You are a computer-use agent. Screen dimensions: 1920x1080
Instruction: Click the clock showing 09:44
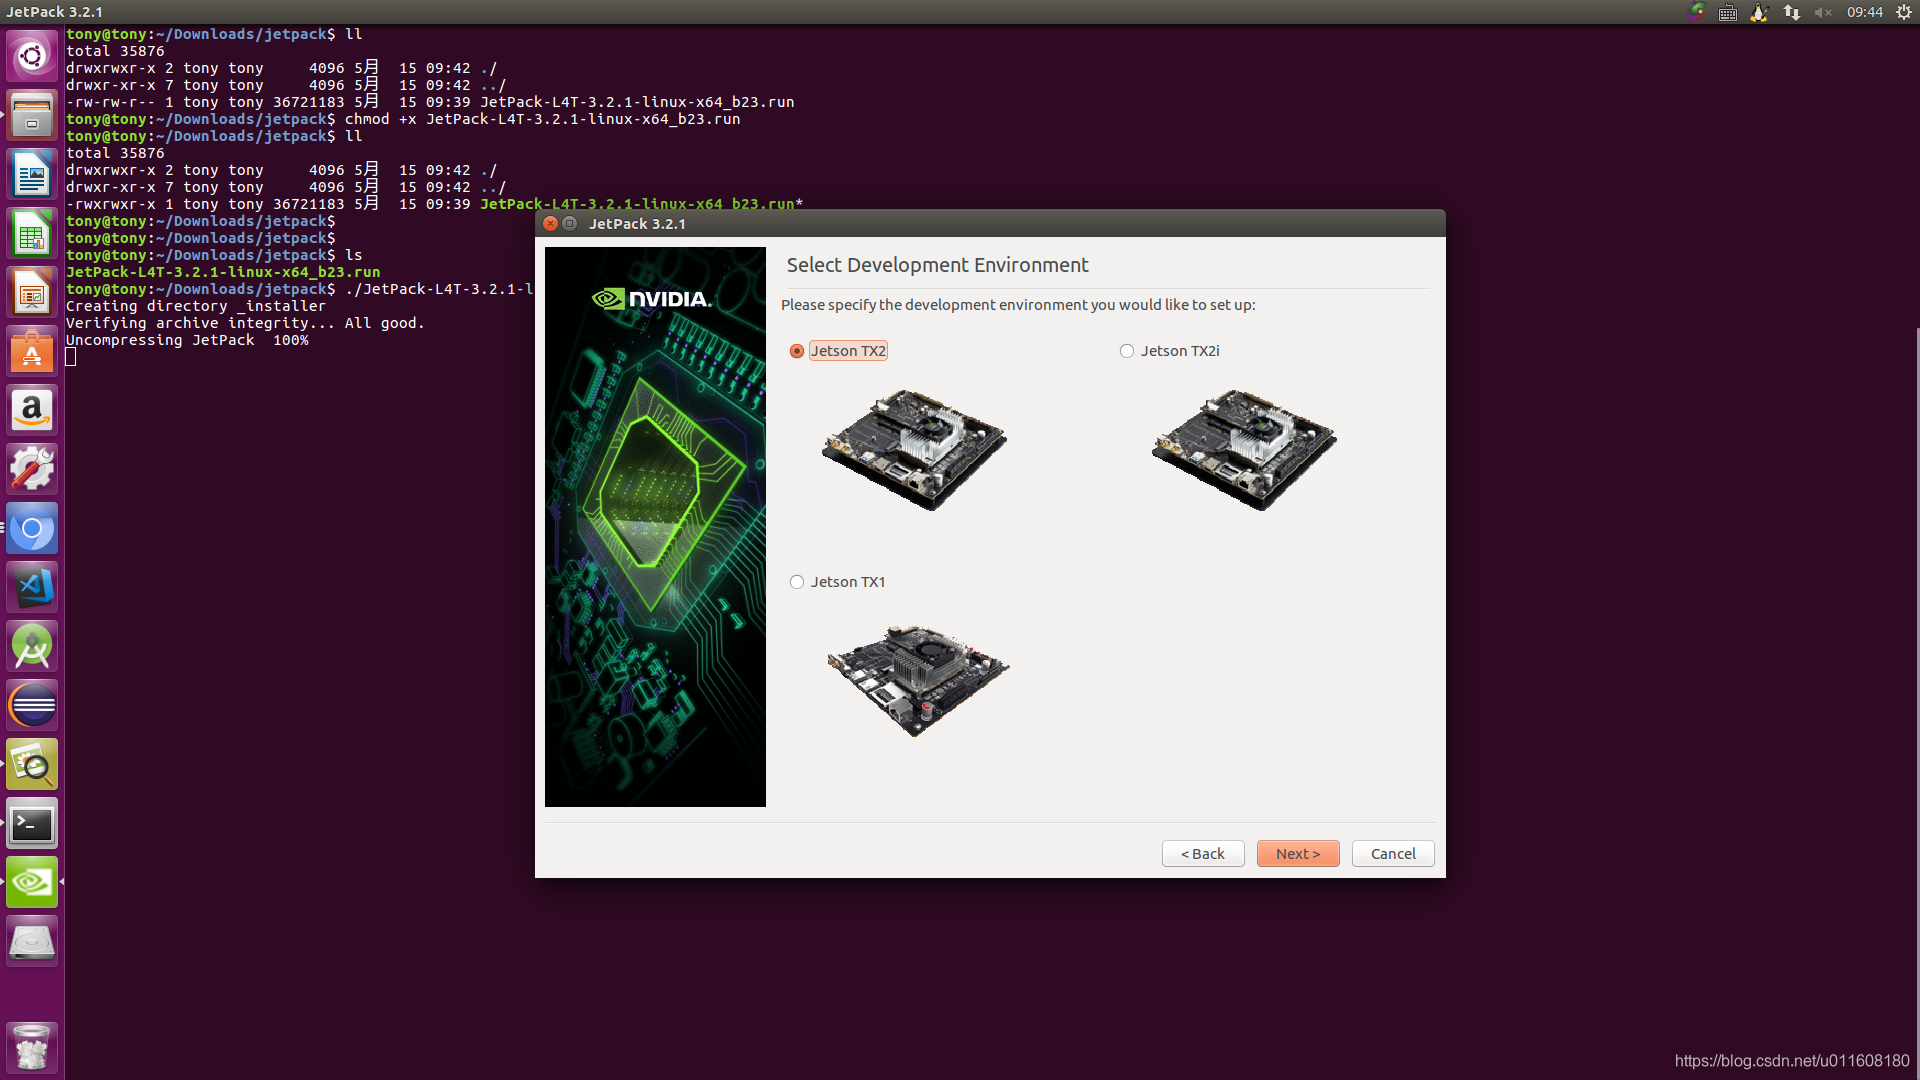pos(1865,12)
